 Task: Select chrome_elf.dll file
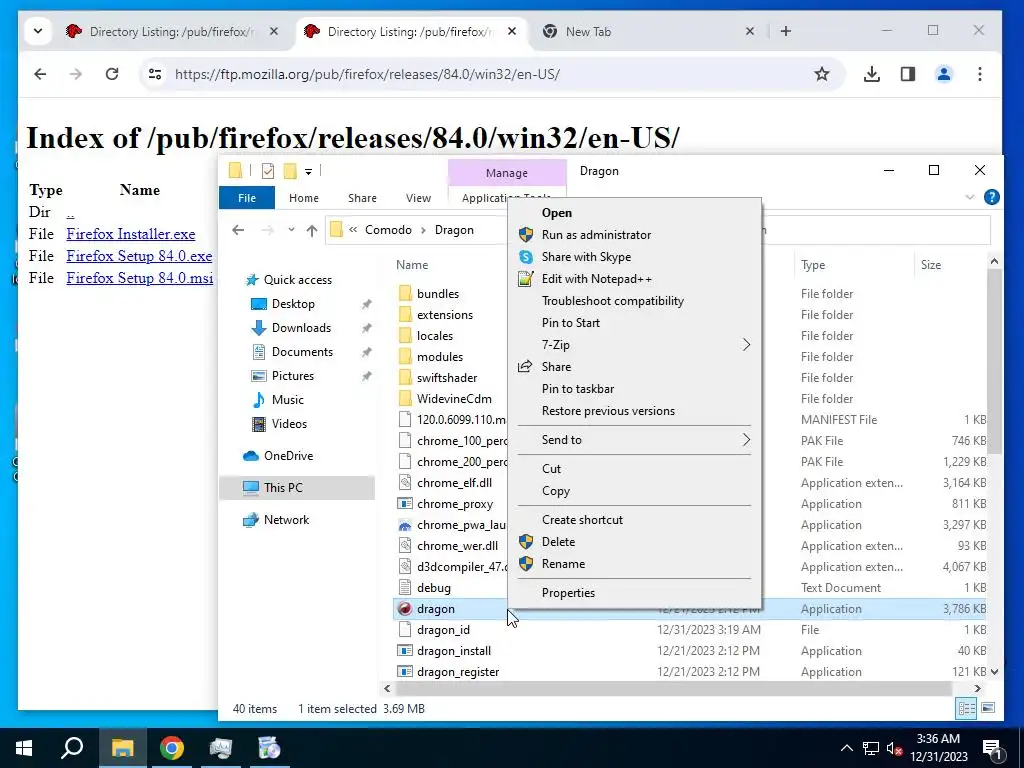(x=454, y=483)
